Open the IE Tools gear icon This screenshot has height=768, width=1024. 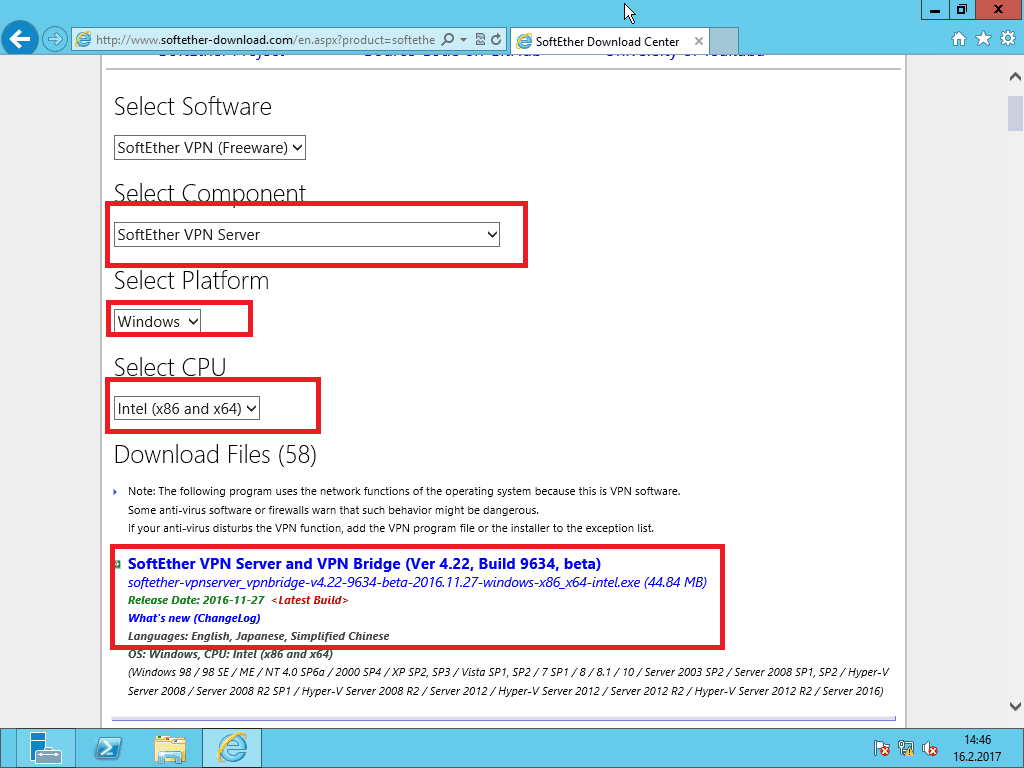coord(1007,39)
